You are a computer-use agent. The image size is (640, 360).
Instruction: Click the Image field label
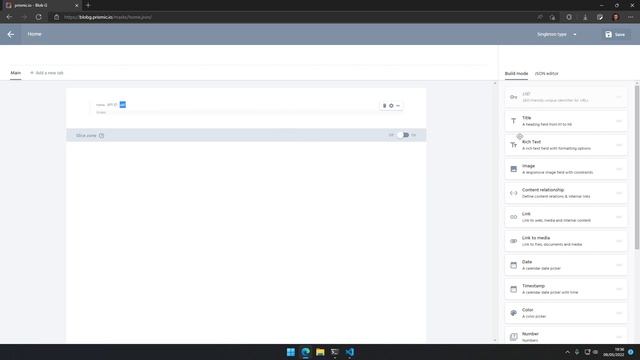(528, 166)
